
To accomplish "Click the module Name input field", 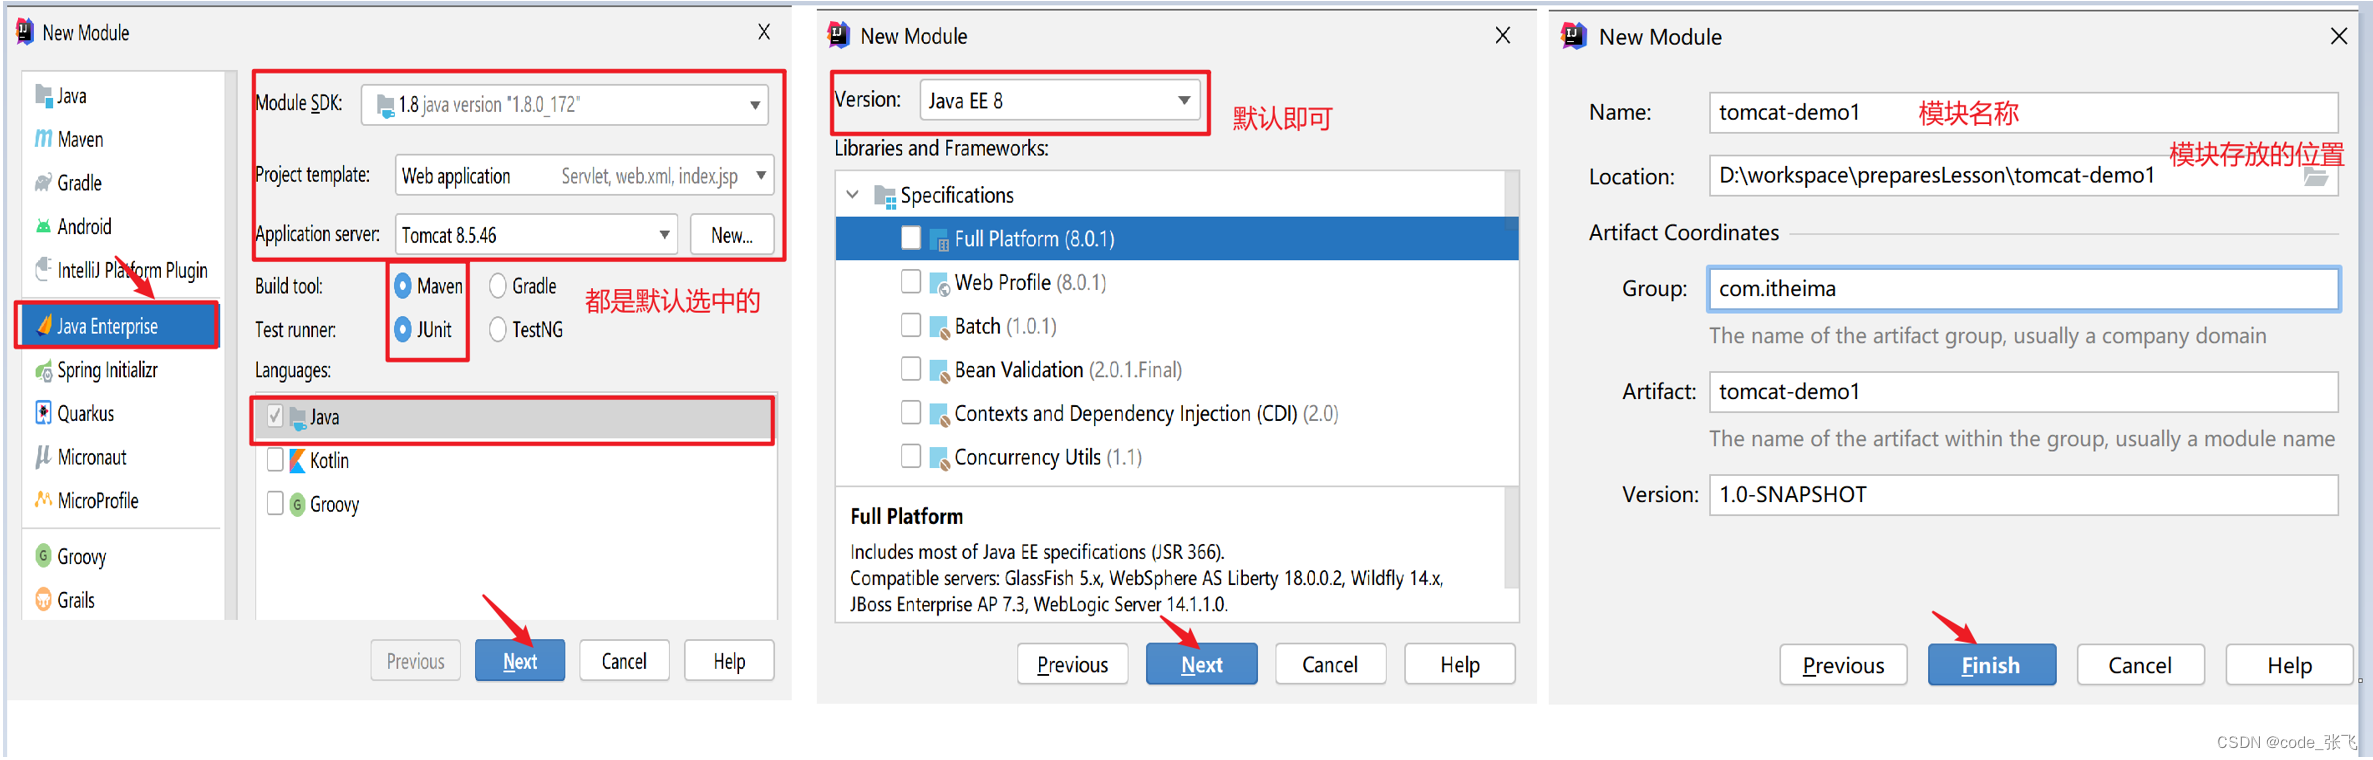I will 2024,113.
